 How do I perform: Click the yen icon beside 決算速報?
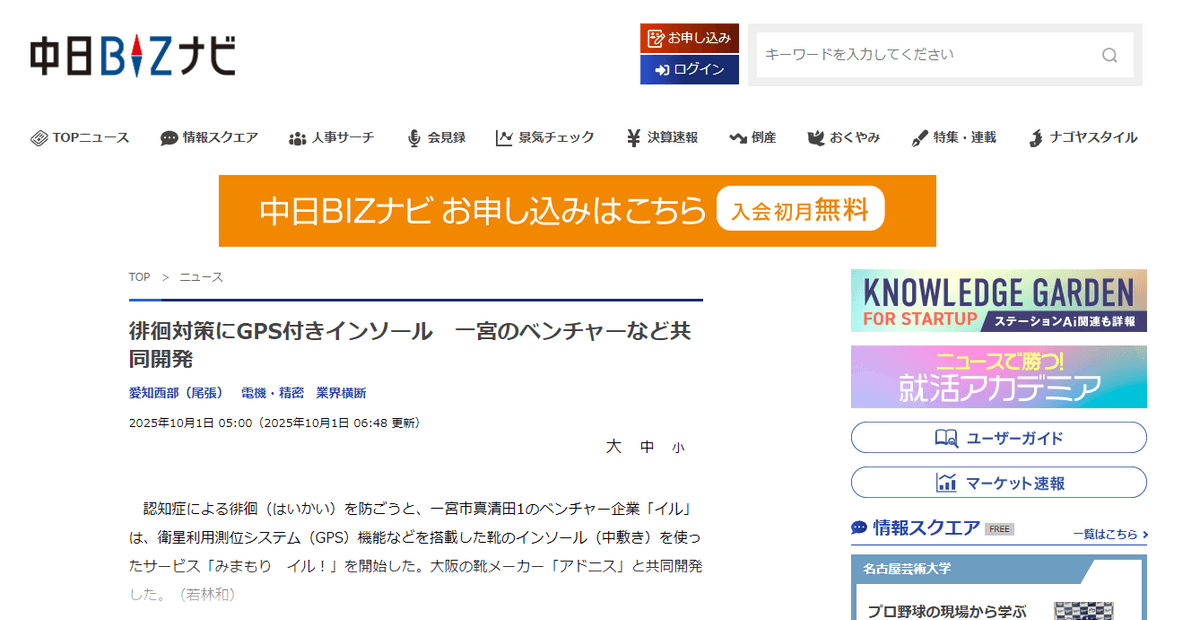click(x=634, y=138)
